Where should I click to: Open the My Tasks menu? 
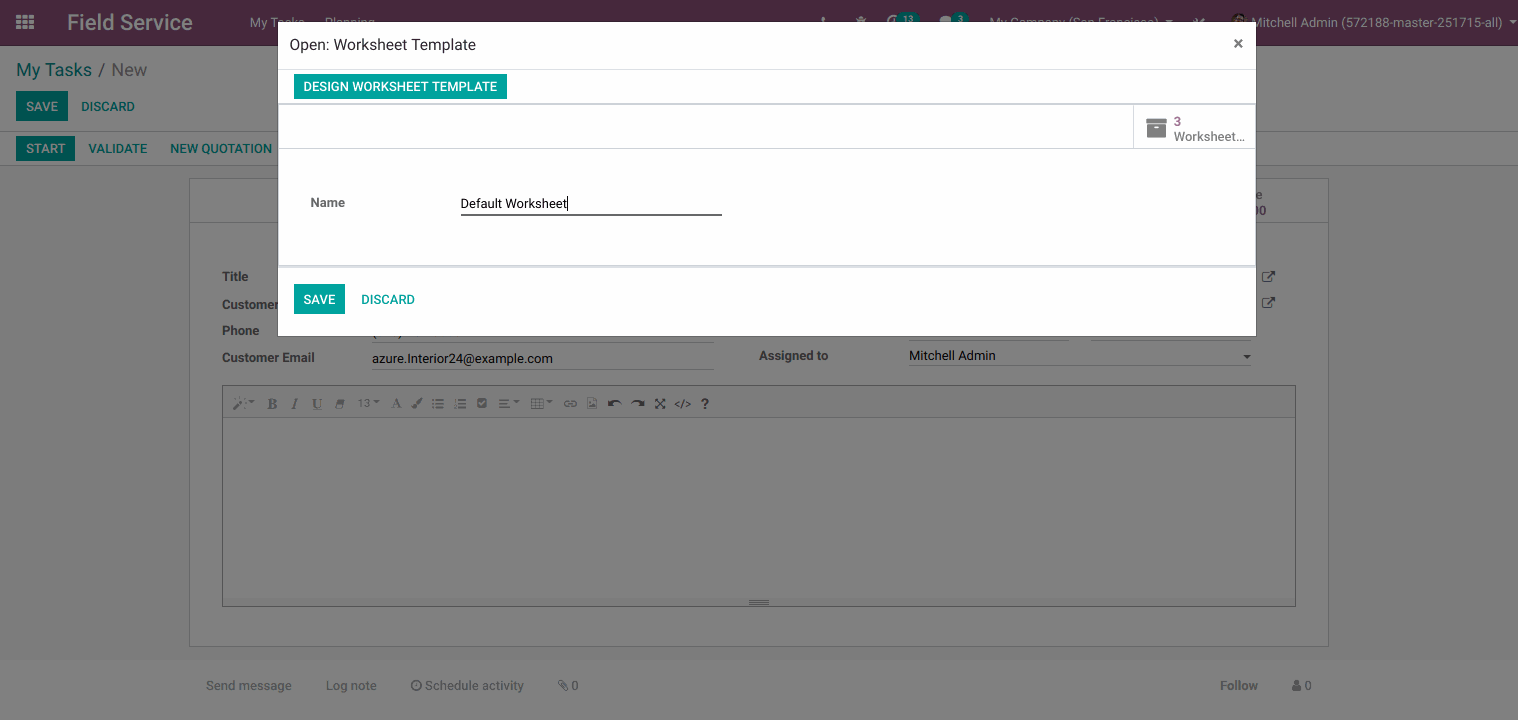tap(277, 22)
